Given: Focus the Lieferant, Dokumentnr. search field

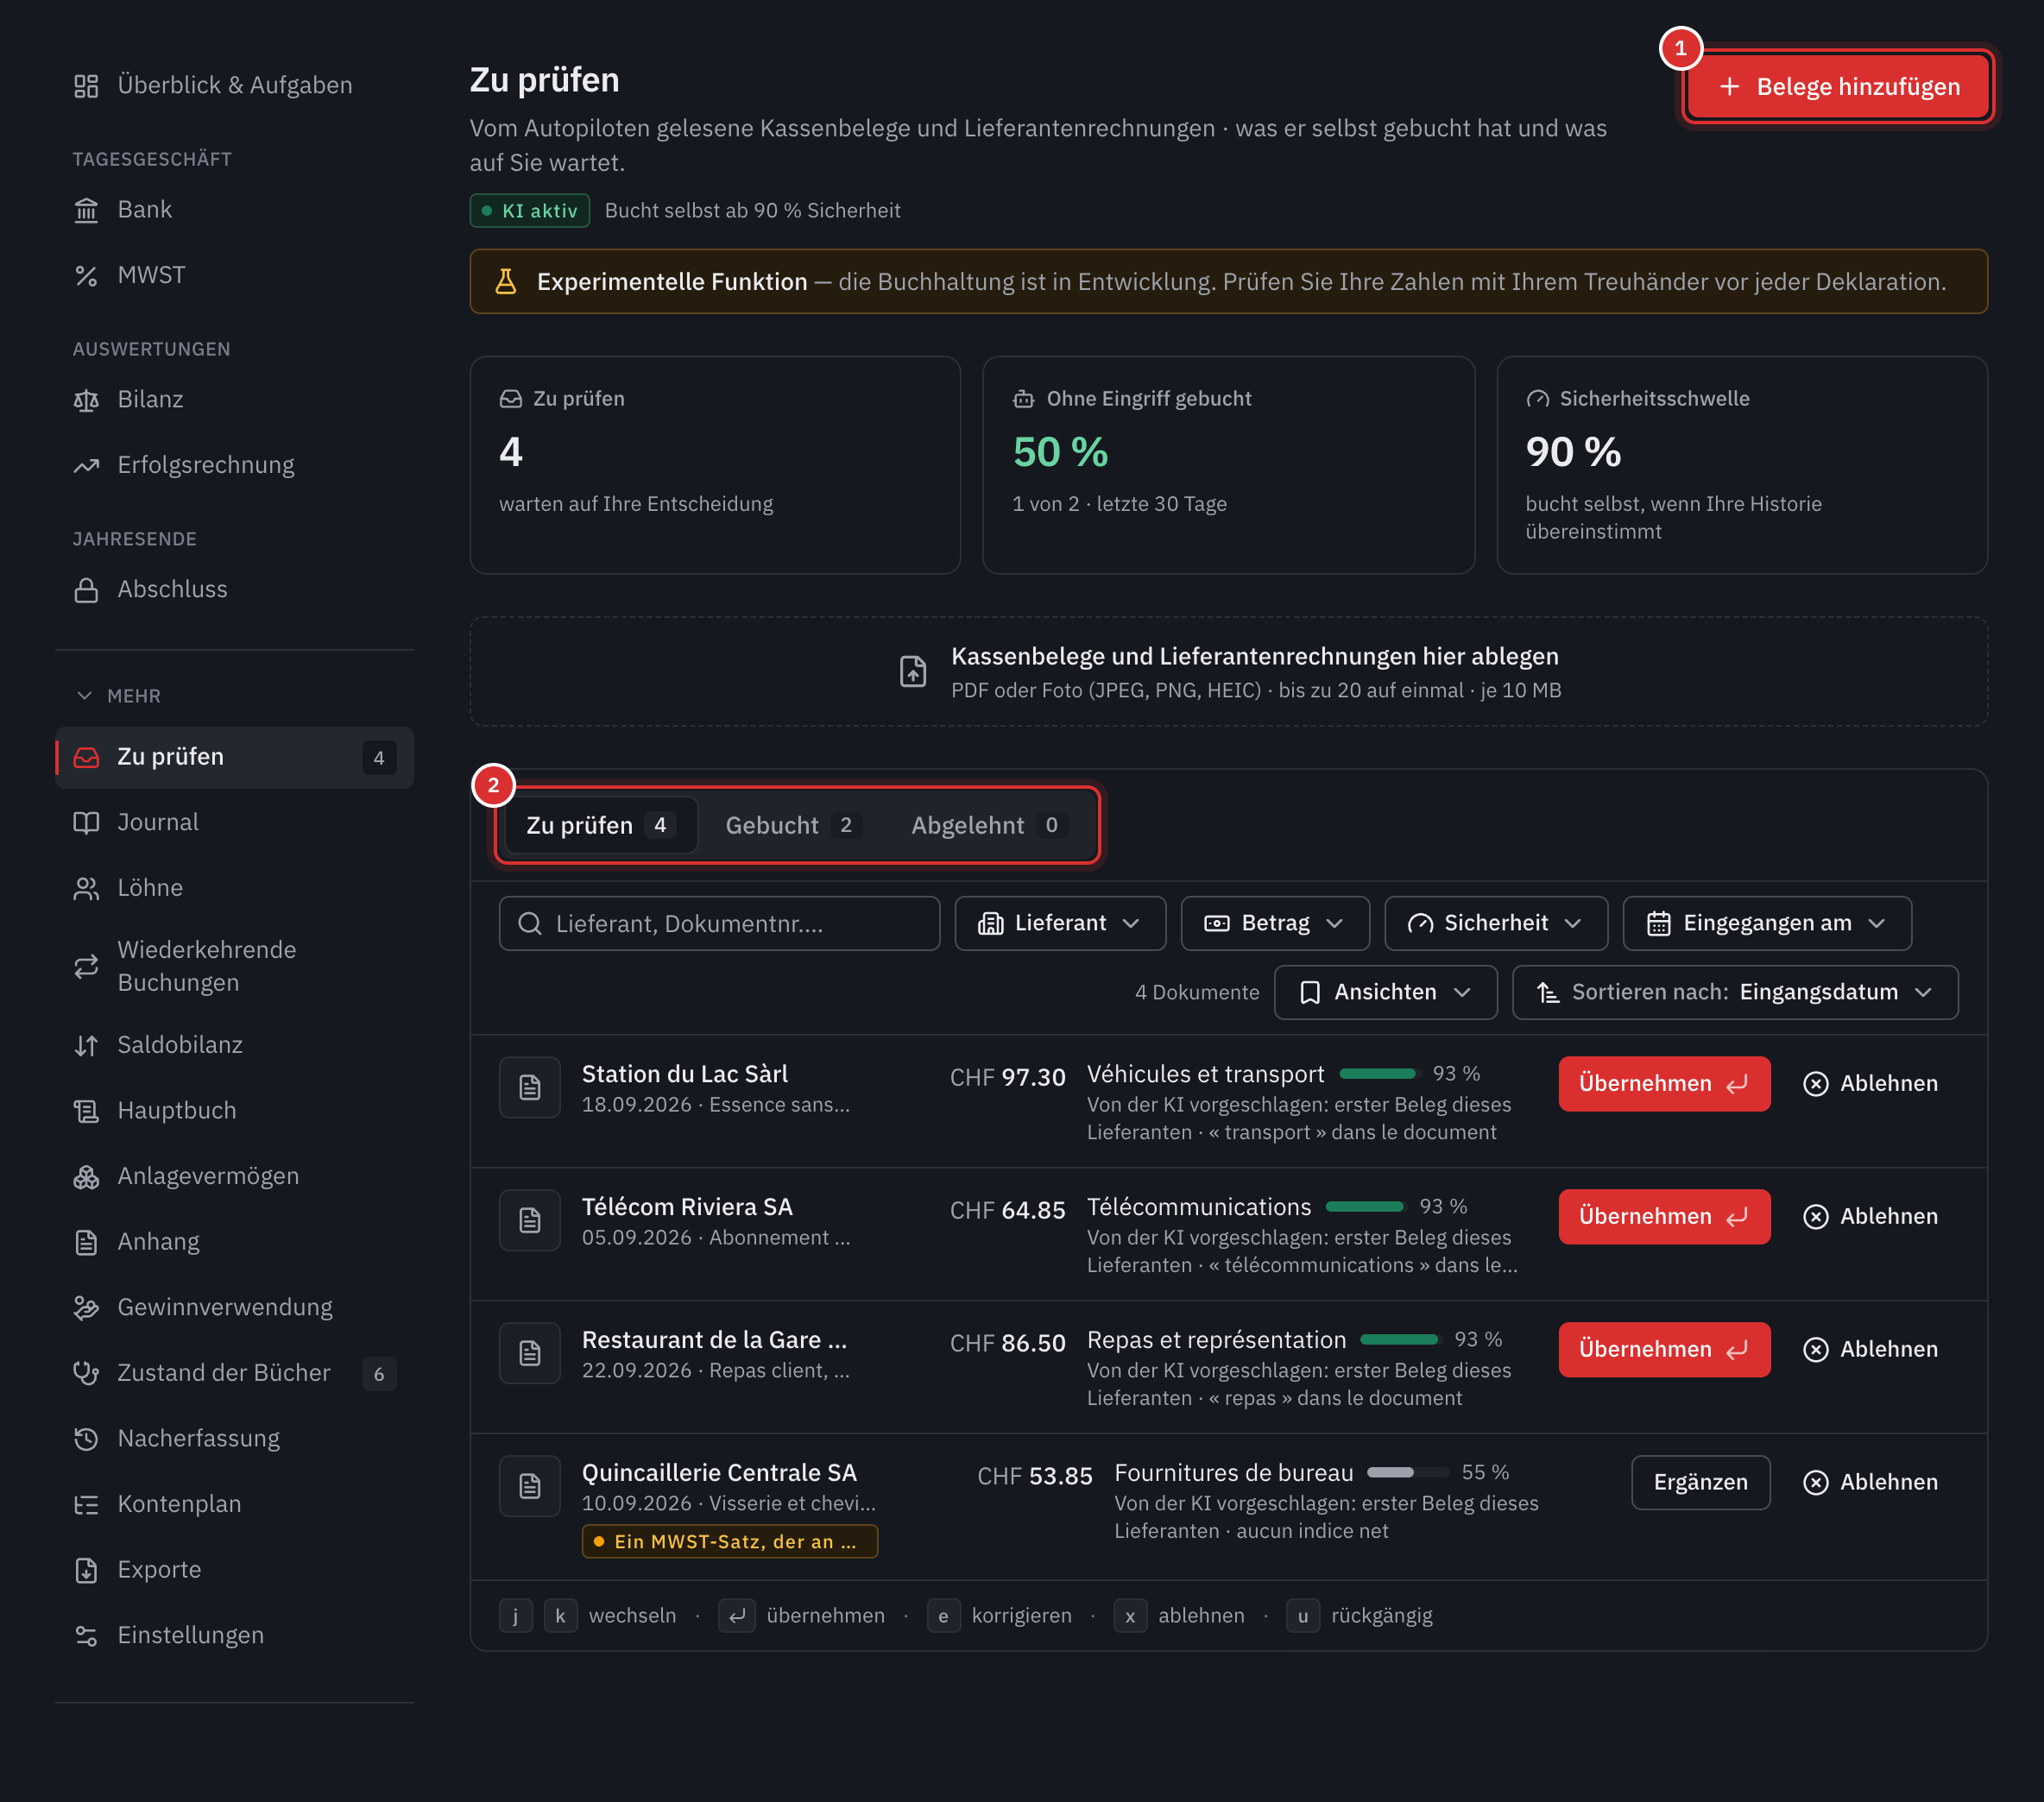Looking at the screenshot, I should coord(719,923).
